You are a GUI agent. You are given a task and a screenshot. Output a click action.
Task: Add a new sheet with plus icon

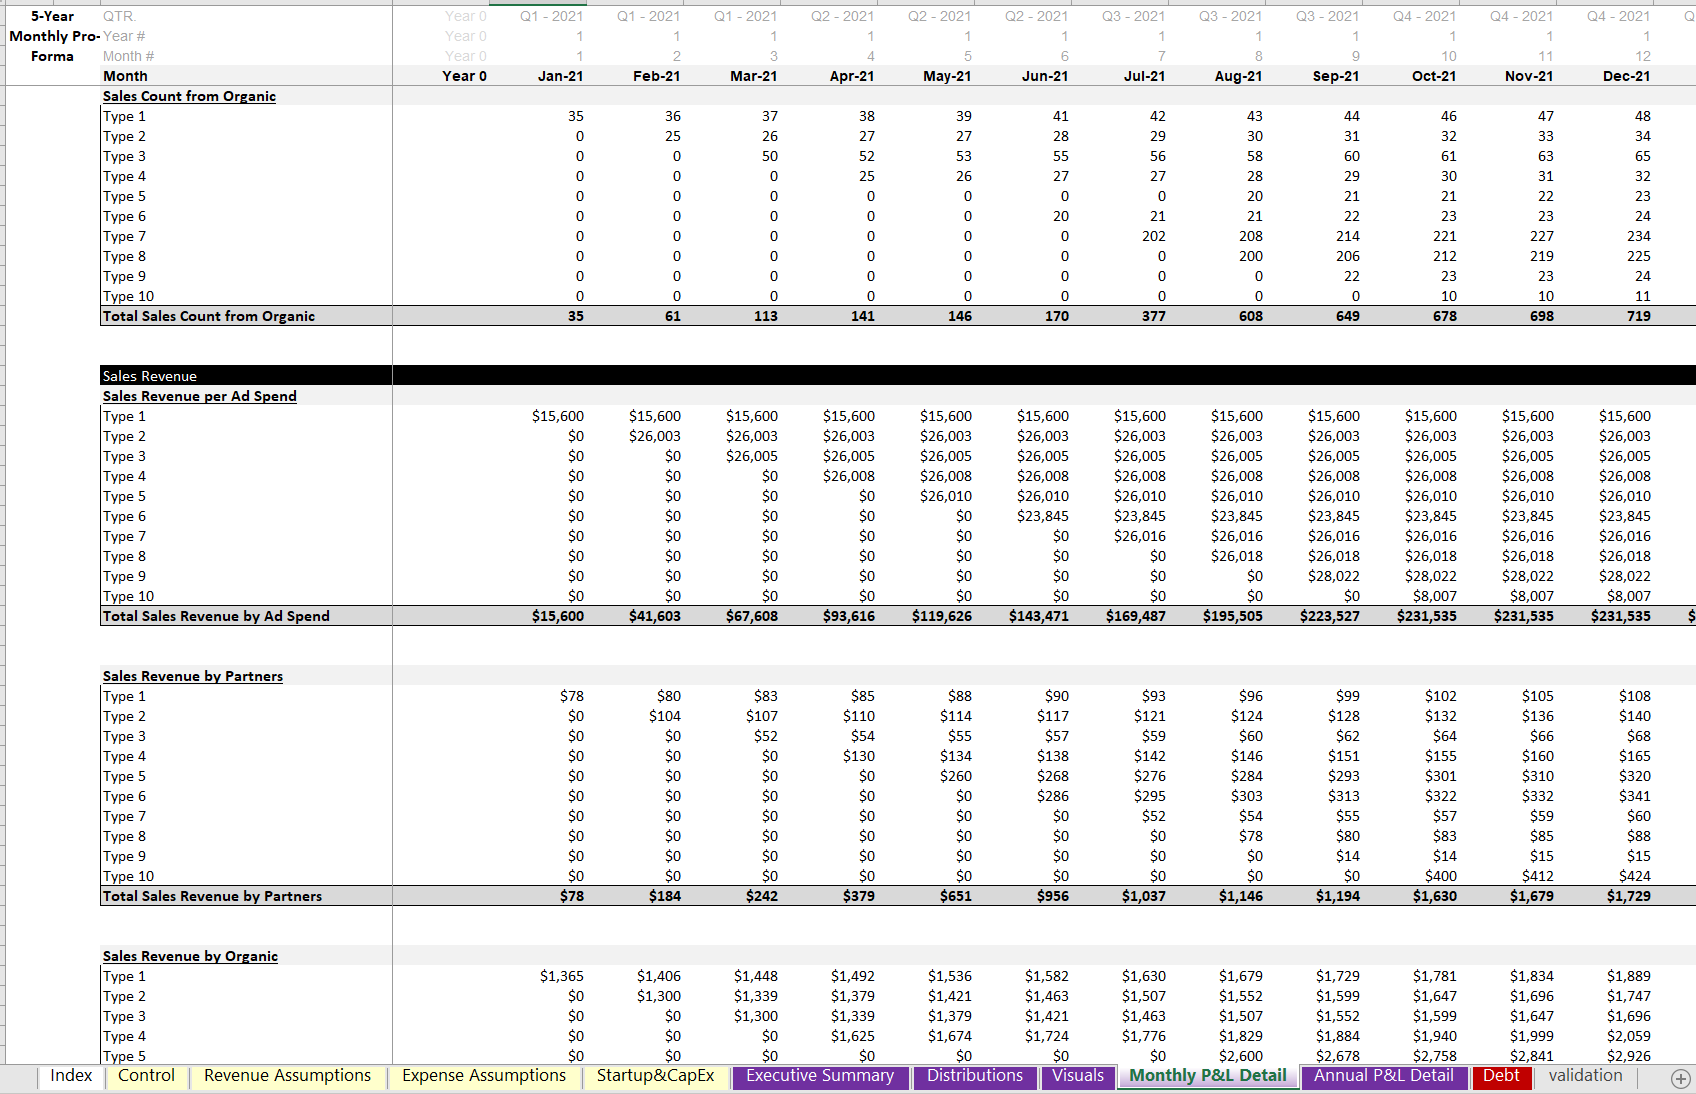tap(1680, 1078)
